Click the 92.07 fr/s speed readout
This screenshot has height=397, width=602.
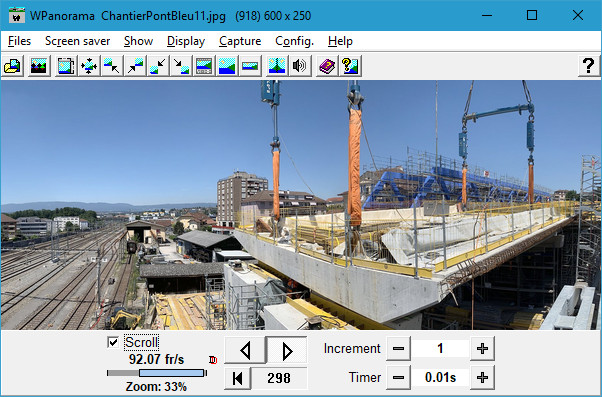pos(157,359)
